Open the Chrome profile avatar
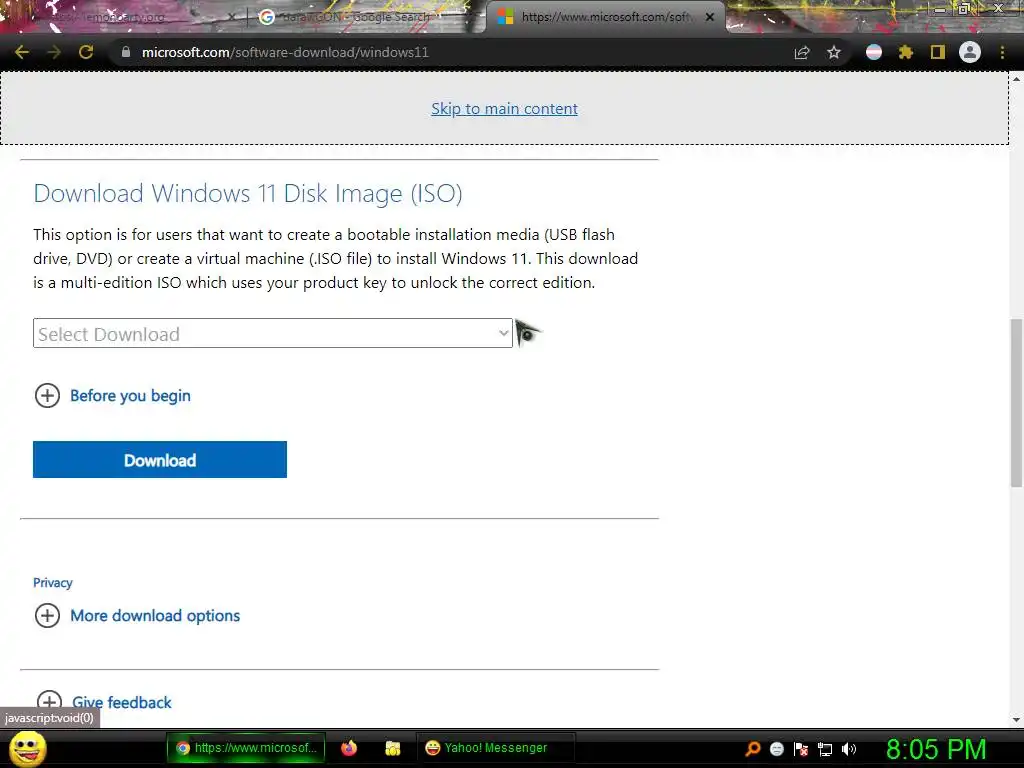This screenshot has height=768, width=1024. click(969, 52)
